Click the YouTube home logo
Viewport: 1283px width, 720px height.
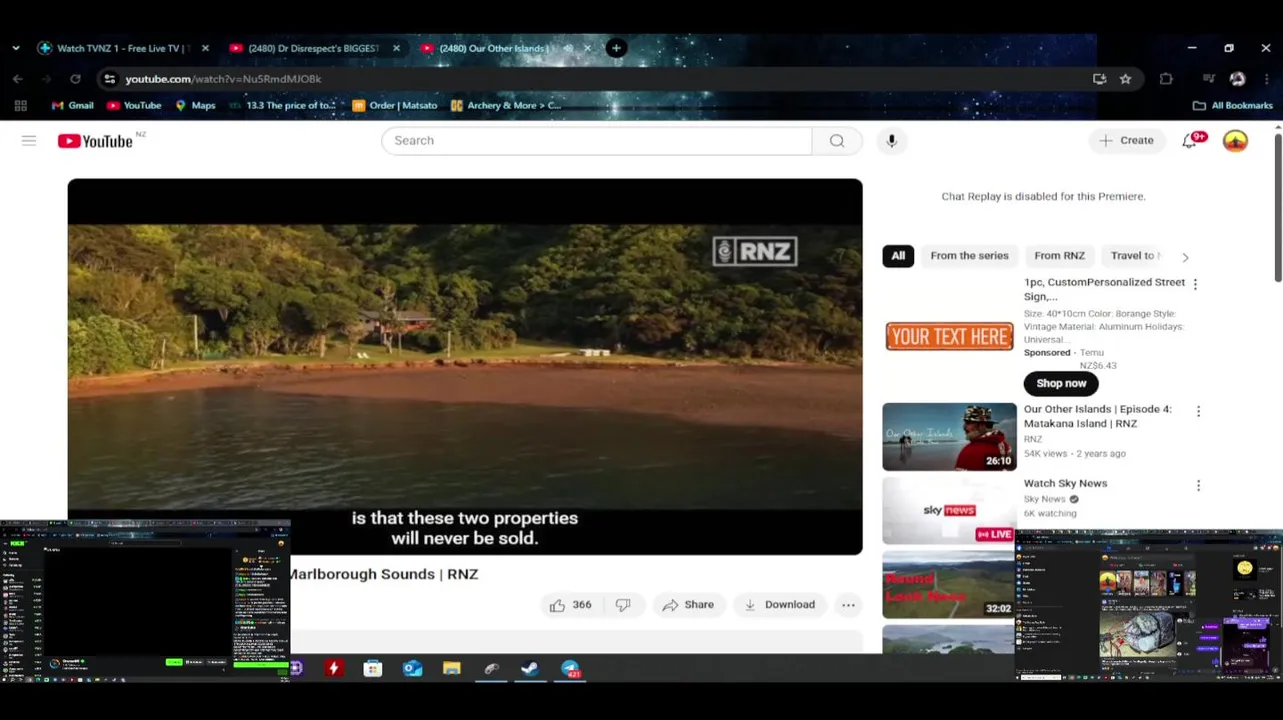click(x=95, y=141)
